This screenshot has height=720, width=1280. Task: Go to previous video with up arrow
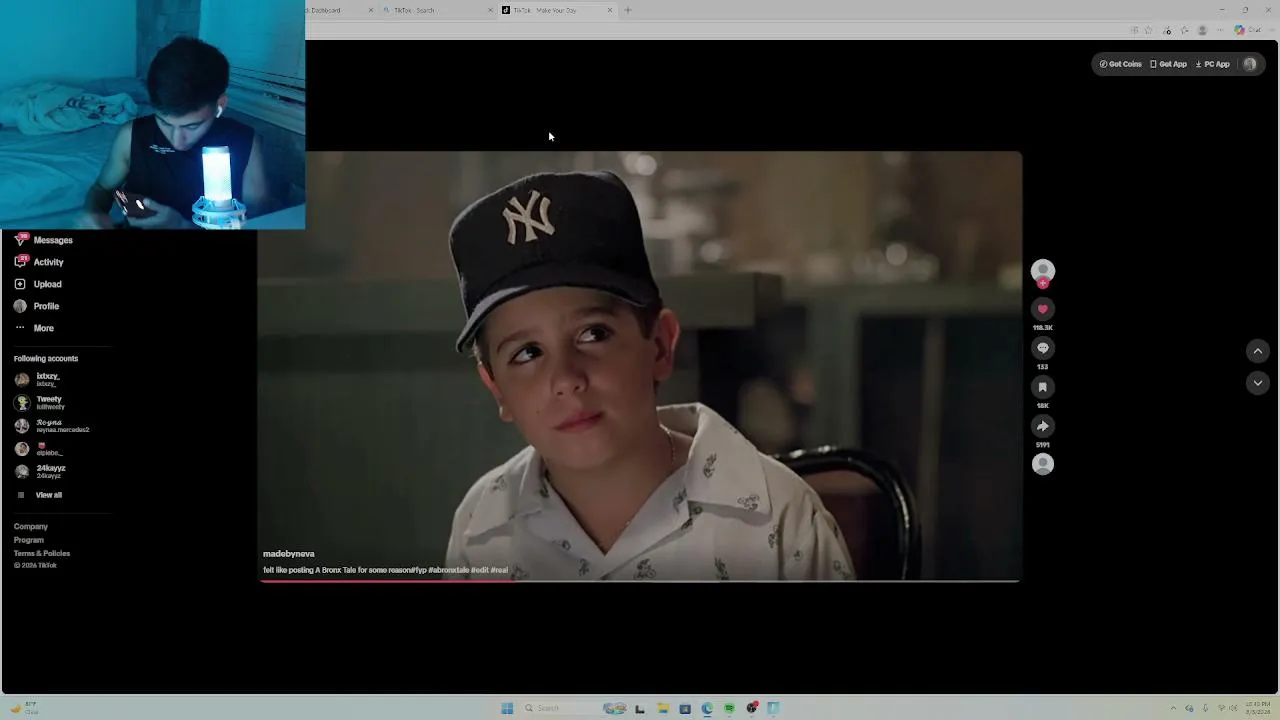tap(1258, 351)
